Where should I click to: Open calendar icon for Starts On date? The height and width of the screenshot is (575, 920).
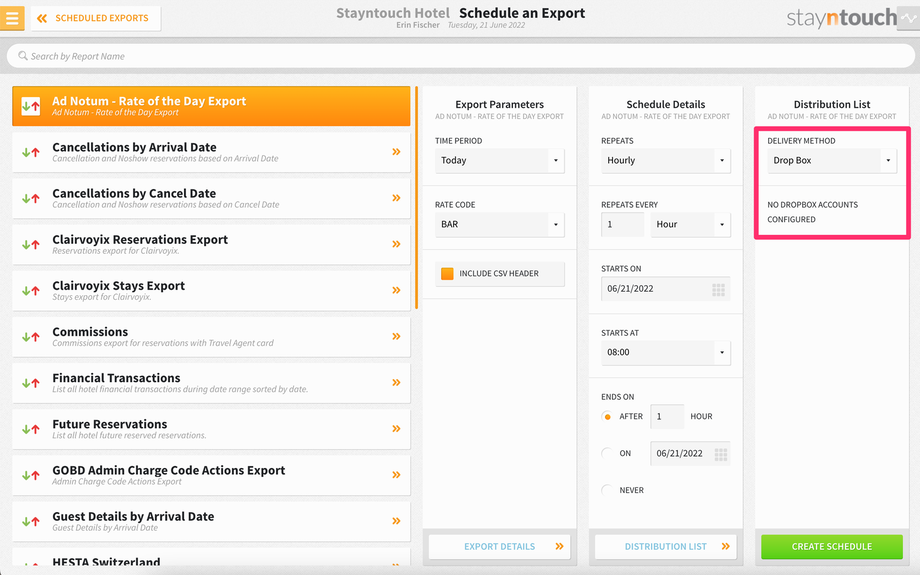(x=719, y=289)
